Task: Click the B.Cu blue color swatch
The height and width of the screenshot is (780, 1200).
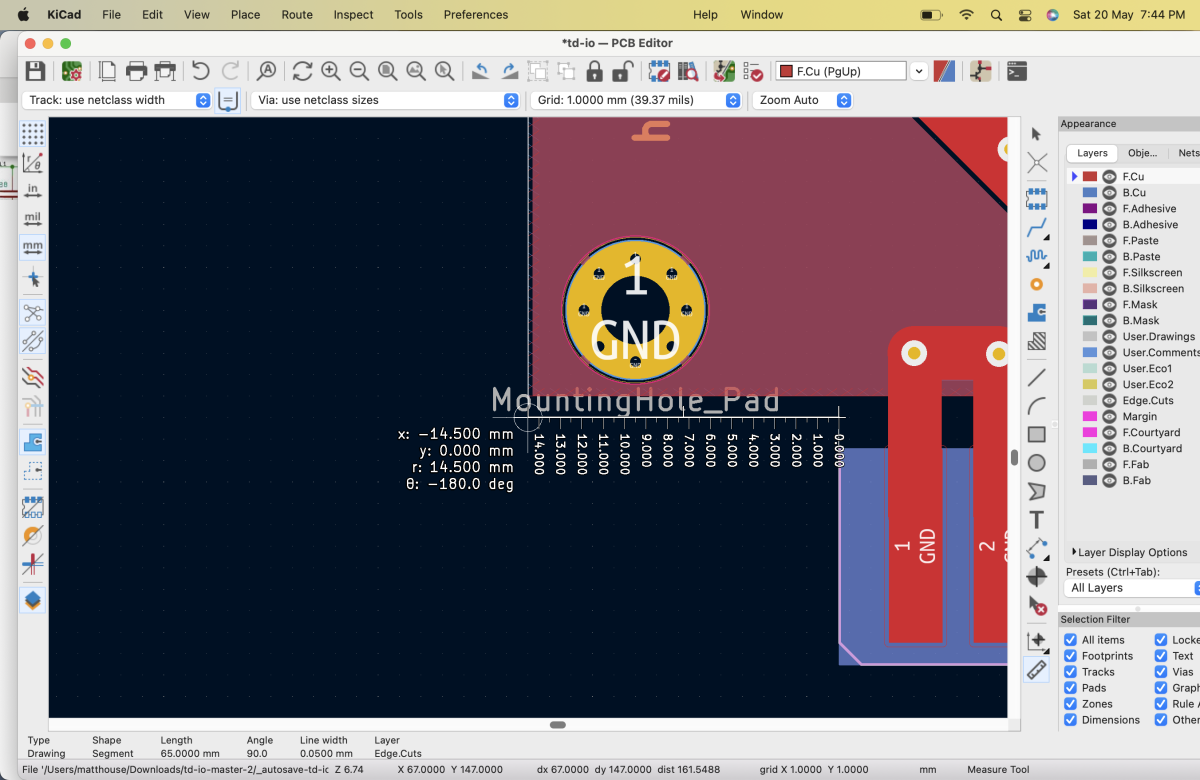Action: tap(1090, 193)
